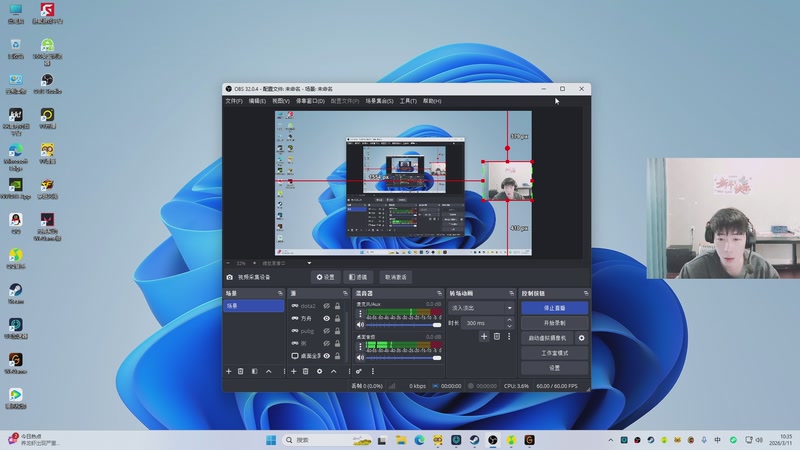Select the webcam source in OBS preview

[x=508, y=181]
